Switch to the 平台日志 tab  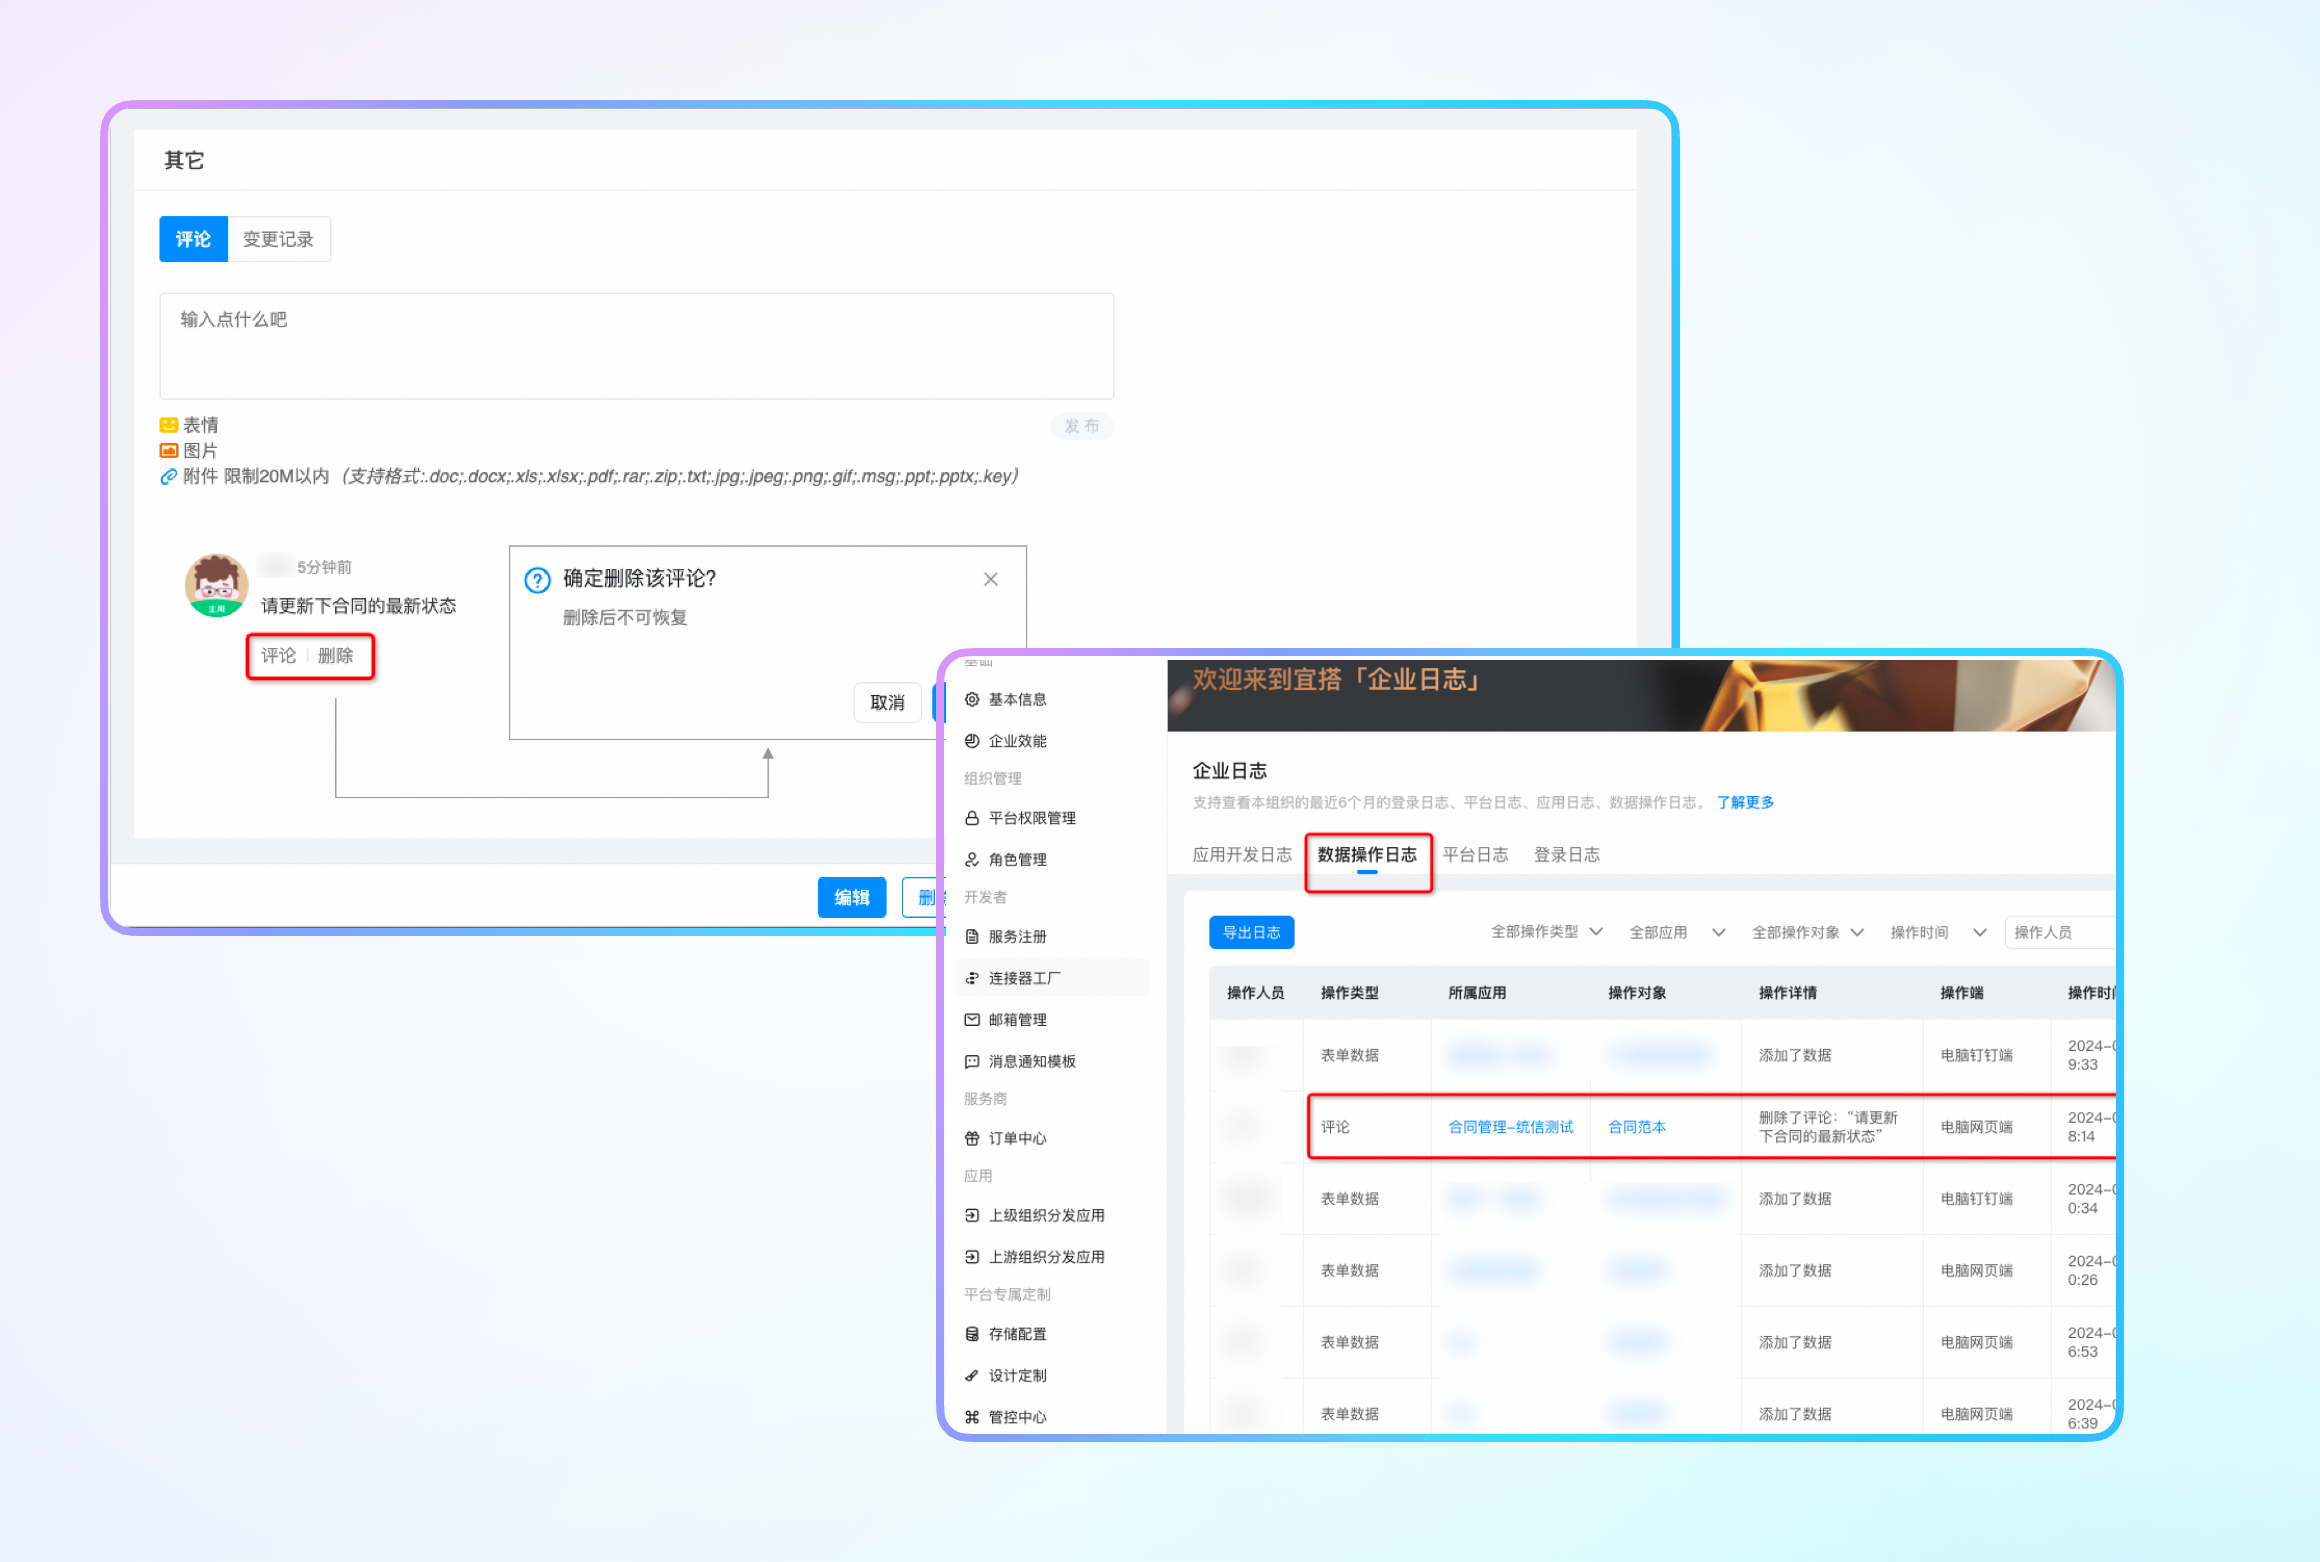(x=1475, y=855)
